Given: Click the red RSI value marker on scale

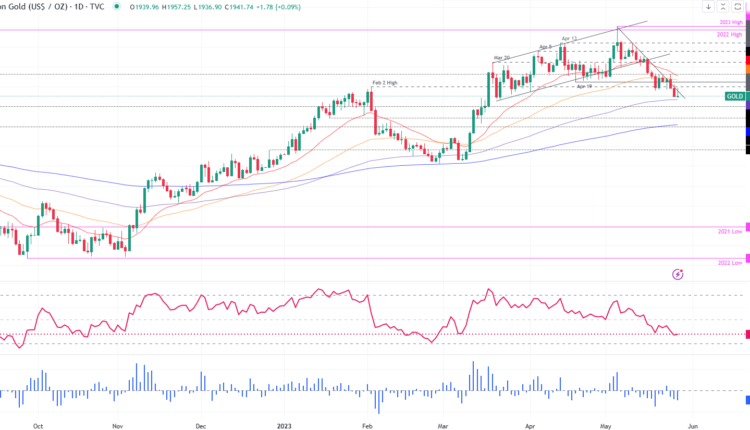Looking at the screenshot, I should [x=747, y=334].
